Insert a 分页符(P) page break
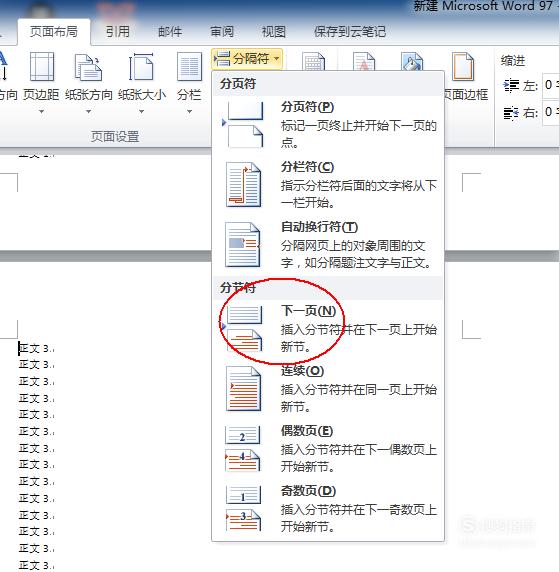 pyautogui.click(x=328, y=124)
